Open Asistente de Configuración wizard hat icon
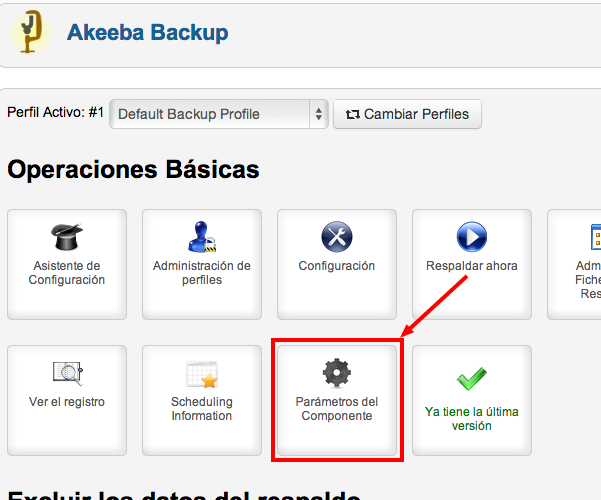The width and height of the screenshot is (601, 500). click(x=67, y=236)
